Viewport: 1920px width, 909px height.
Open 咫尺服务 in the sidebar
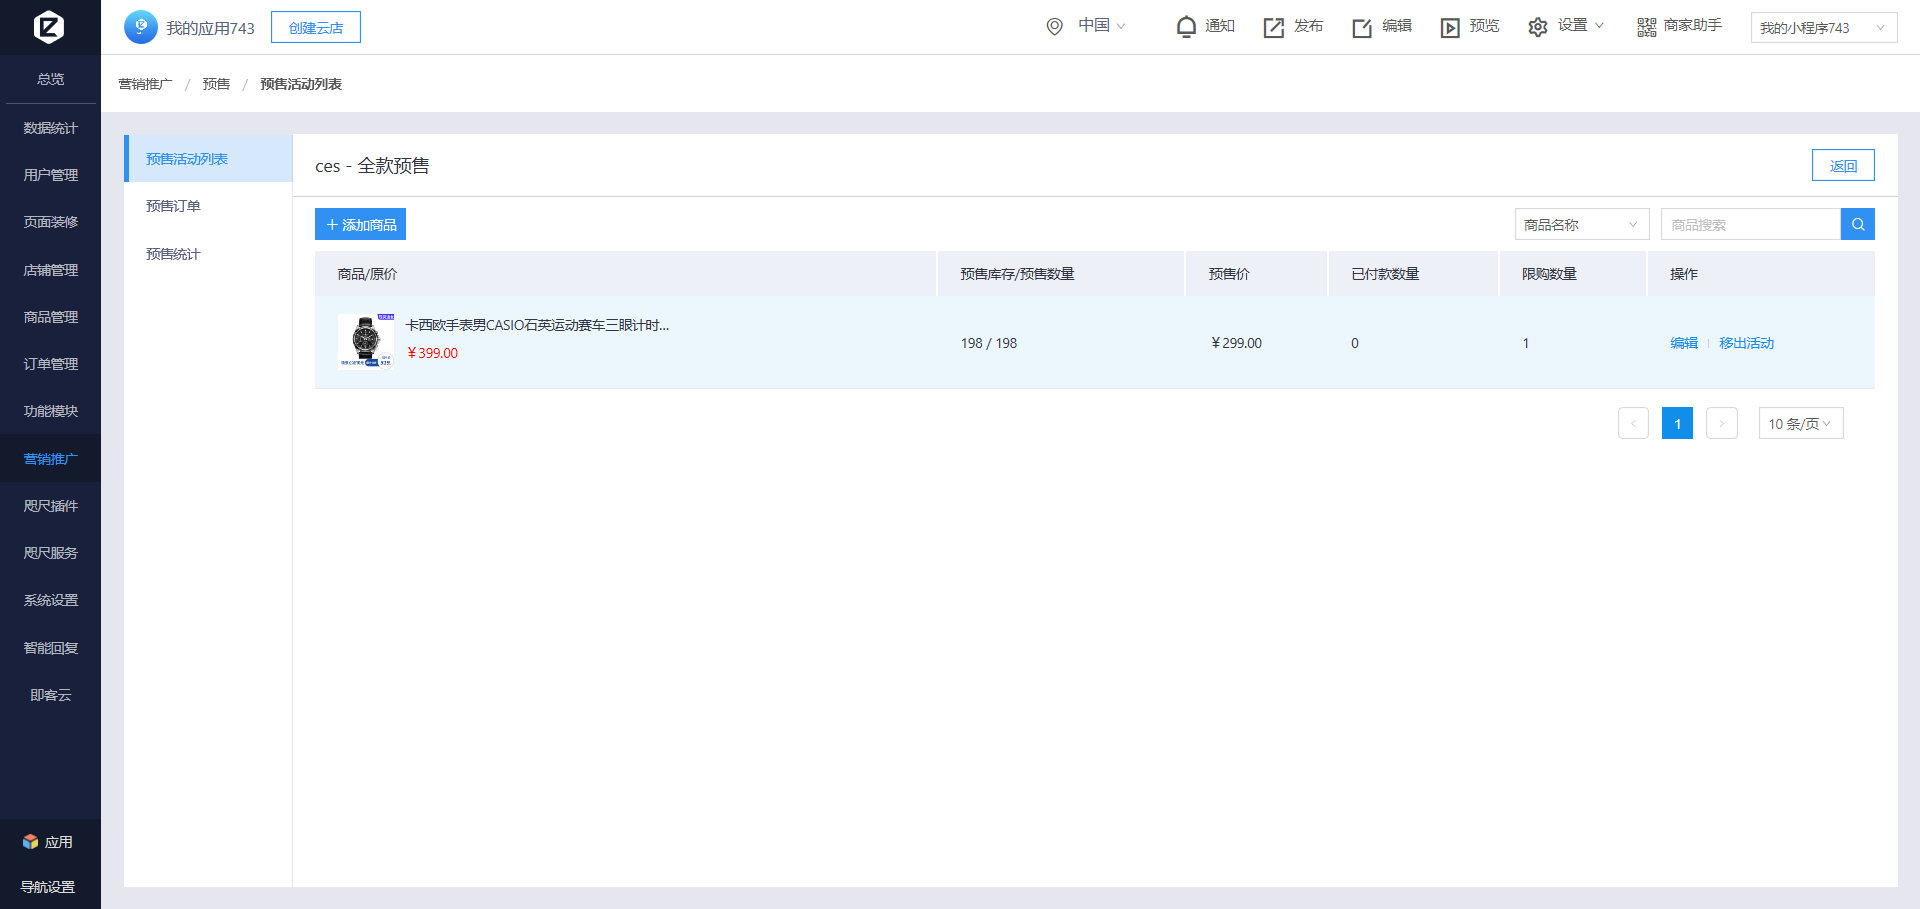(x=50, y=553)
